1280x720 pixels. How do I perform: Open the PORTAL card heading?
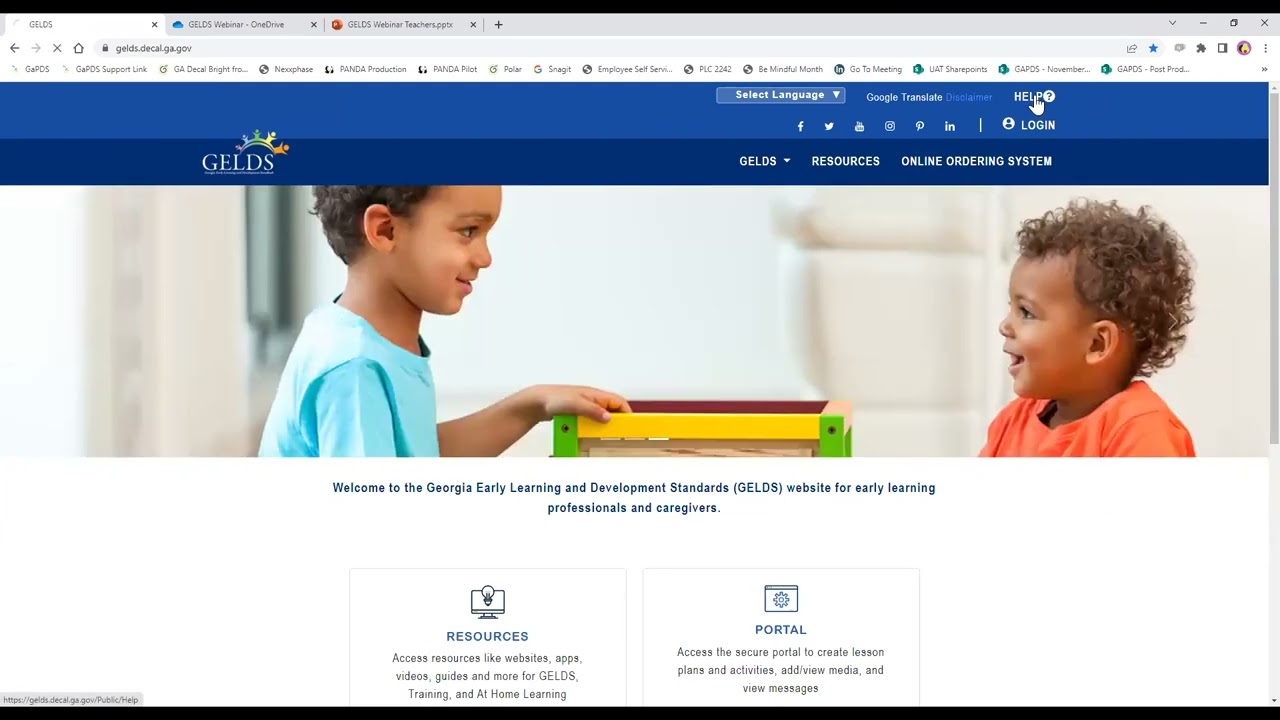tap(781, 630)
